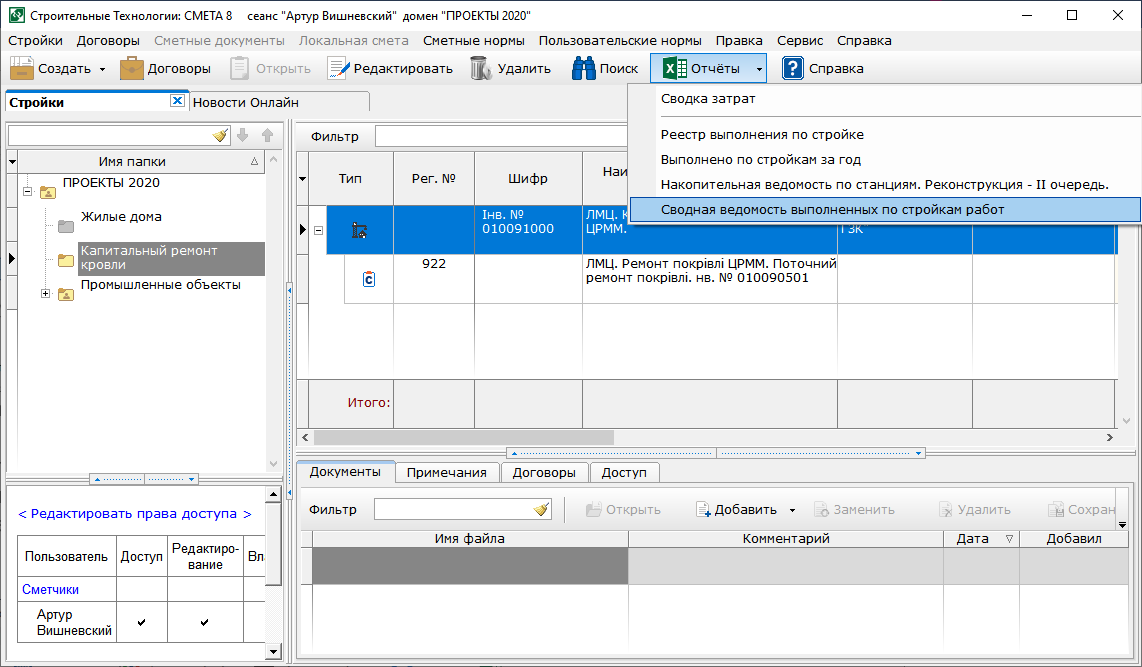Viewport: 1142px width, 667px height.
Task: Click Редактировать права доступа link
Action: pos(135,513)
